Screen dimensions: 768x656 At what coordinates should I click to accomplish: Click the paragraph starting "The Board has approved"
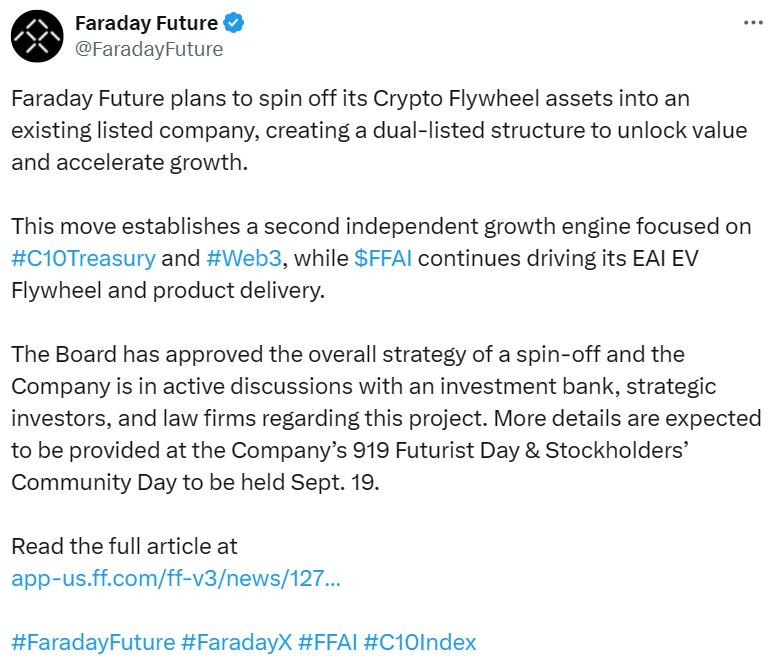click(x=385, y=418)
